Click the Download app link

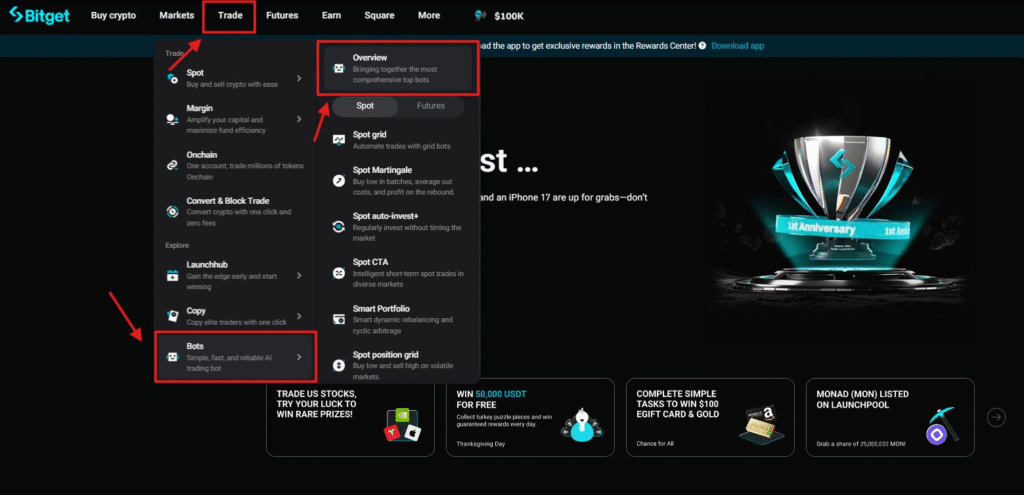(738, 46)
